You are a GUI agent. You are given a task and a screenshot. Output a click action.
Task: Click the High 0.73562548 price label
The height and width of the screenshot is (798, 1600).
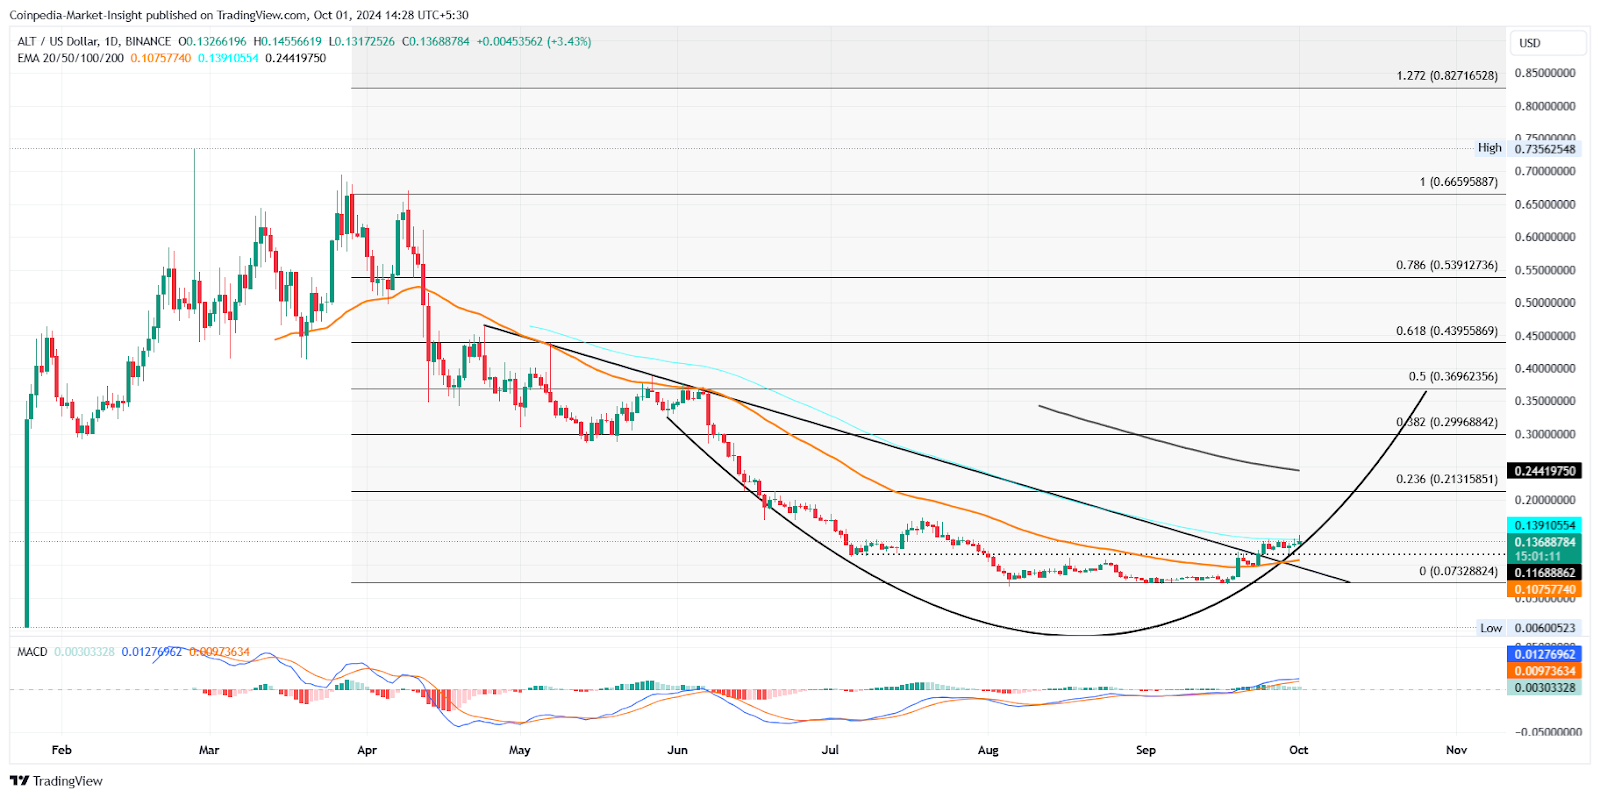(1528, 148)
